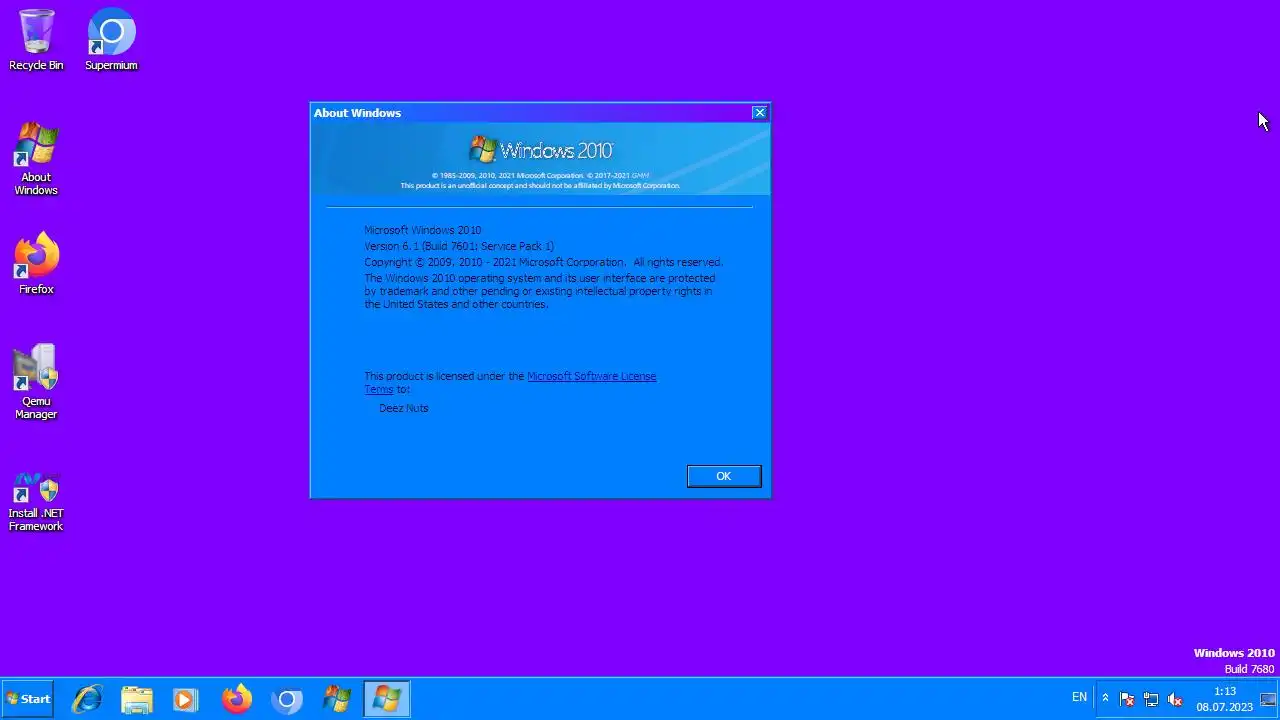Viewport: 1280px width, 720px height.
Task: Click the muted volume tray icon
Action: [x=1175, y=699]
